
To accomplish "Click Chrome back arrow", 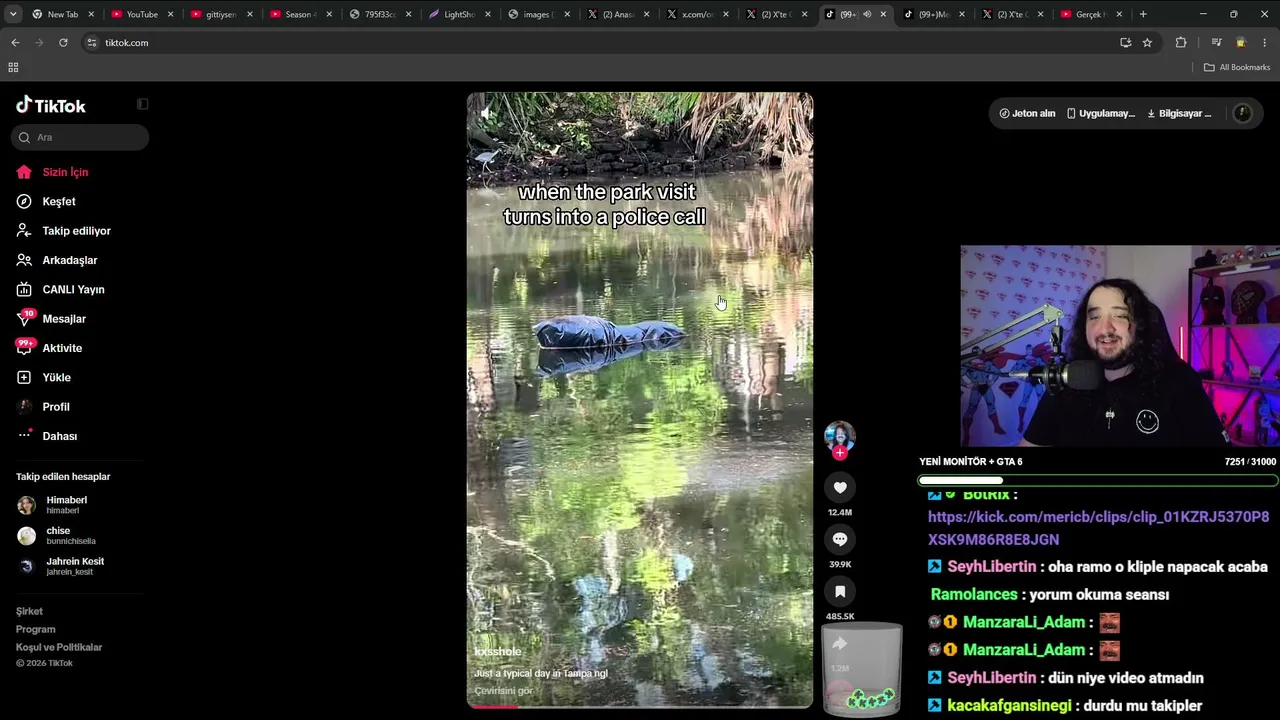I will pos(15,43).
